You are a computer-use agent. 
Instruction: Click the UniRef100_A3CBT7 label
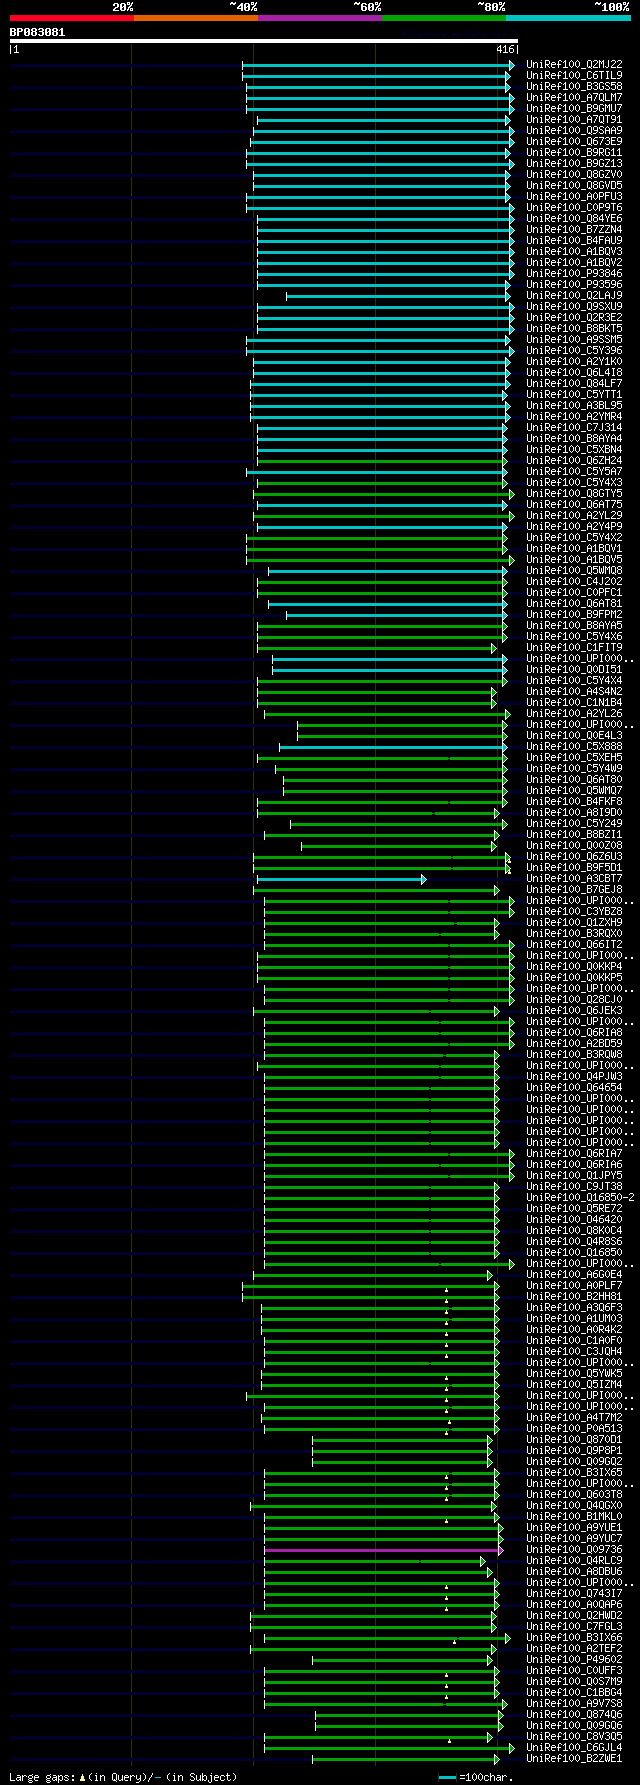click(x=574, y=878)
